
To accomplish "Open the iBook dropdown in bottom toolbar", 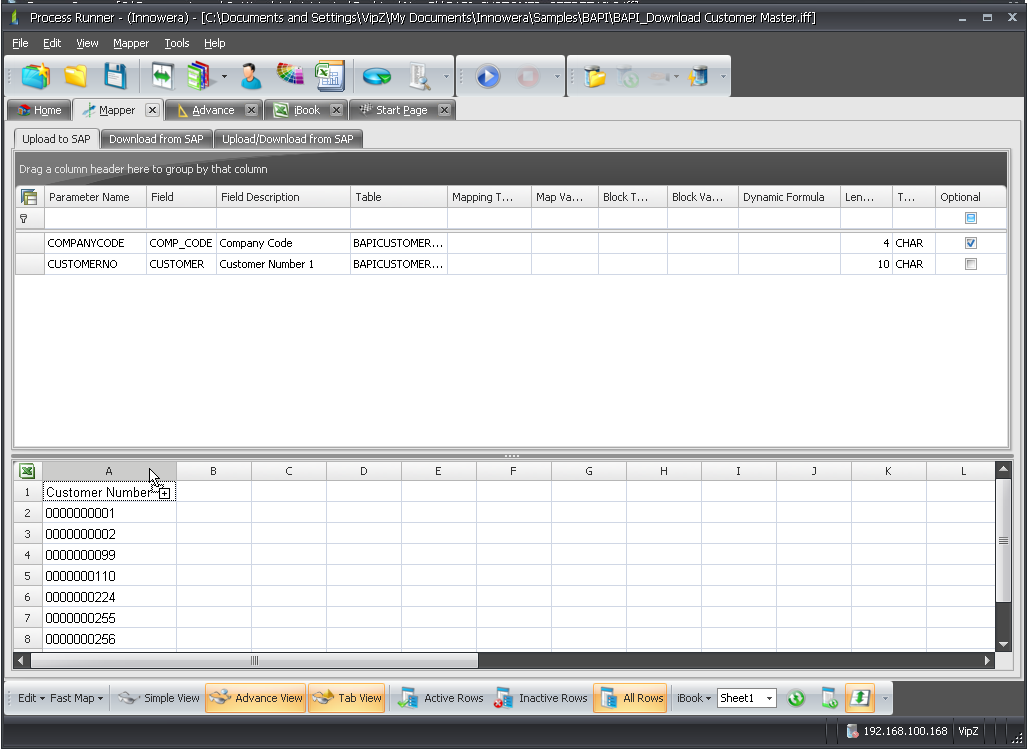I will tap(694, 698).
